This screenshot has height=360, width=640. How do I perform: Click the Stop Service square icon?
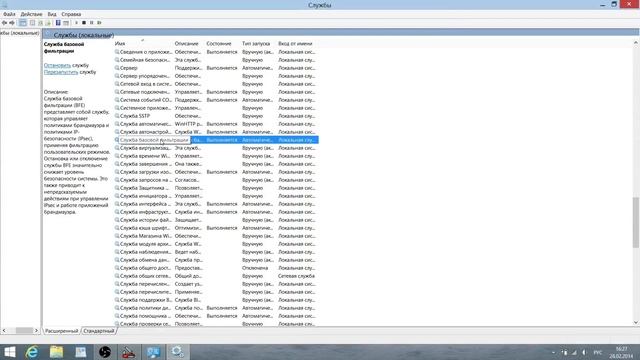pos(84,23)
